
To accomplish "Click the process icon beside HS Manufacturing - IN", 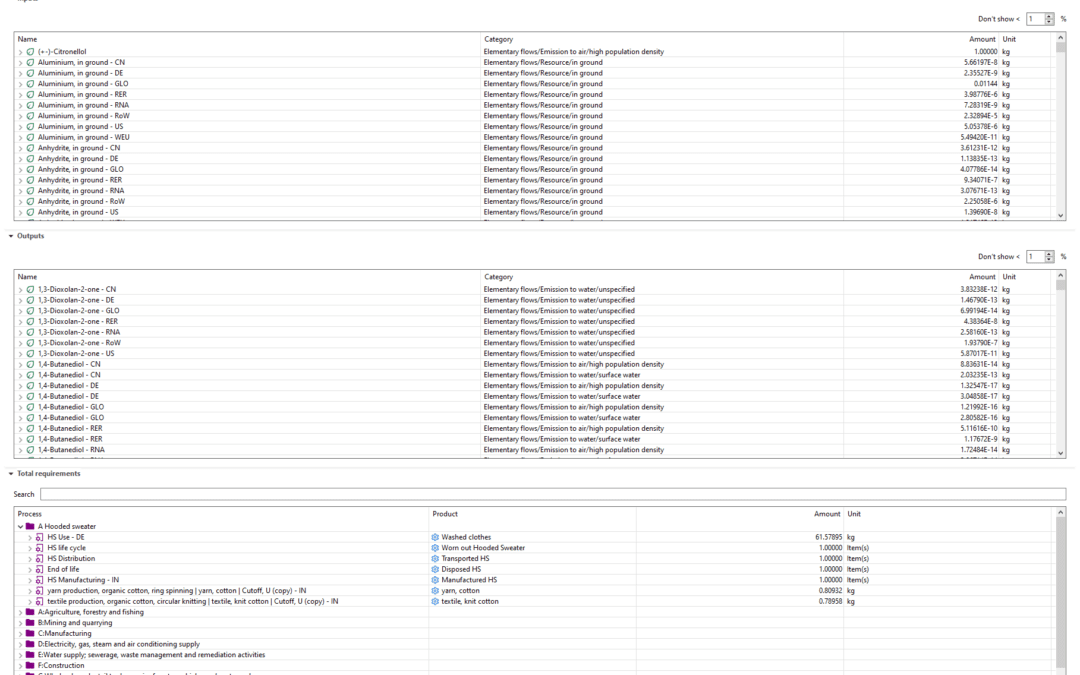I will 39,580.
